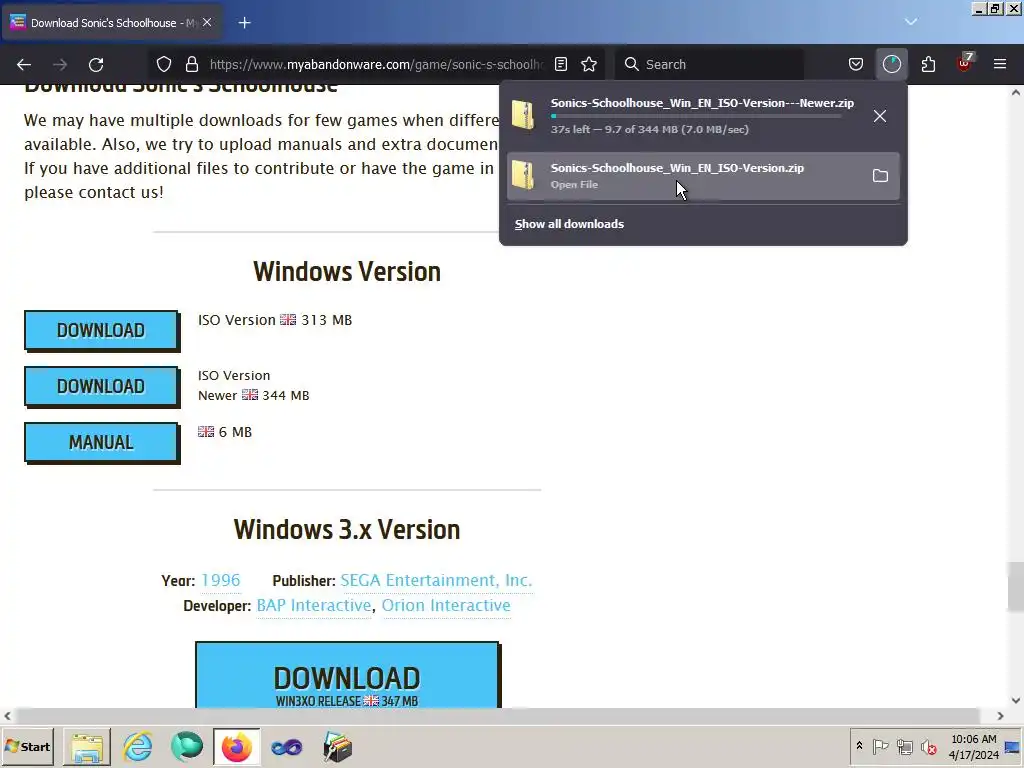Viewport: 1024px width, 768px height.
Task: Click the horizontal scroll left arrow
Action: point(7,716)
